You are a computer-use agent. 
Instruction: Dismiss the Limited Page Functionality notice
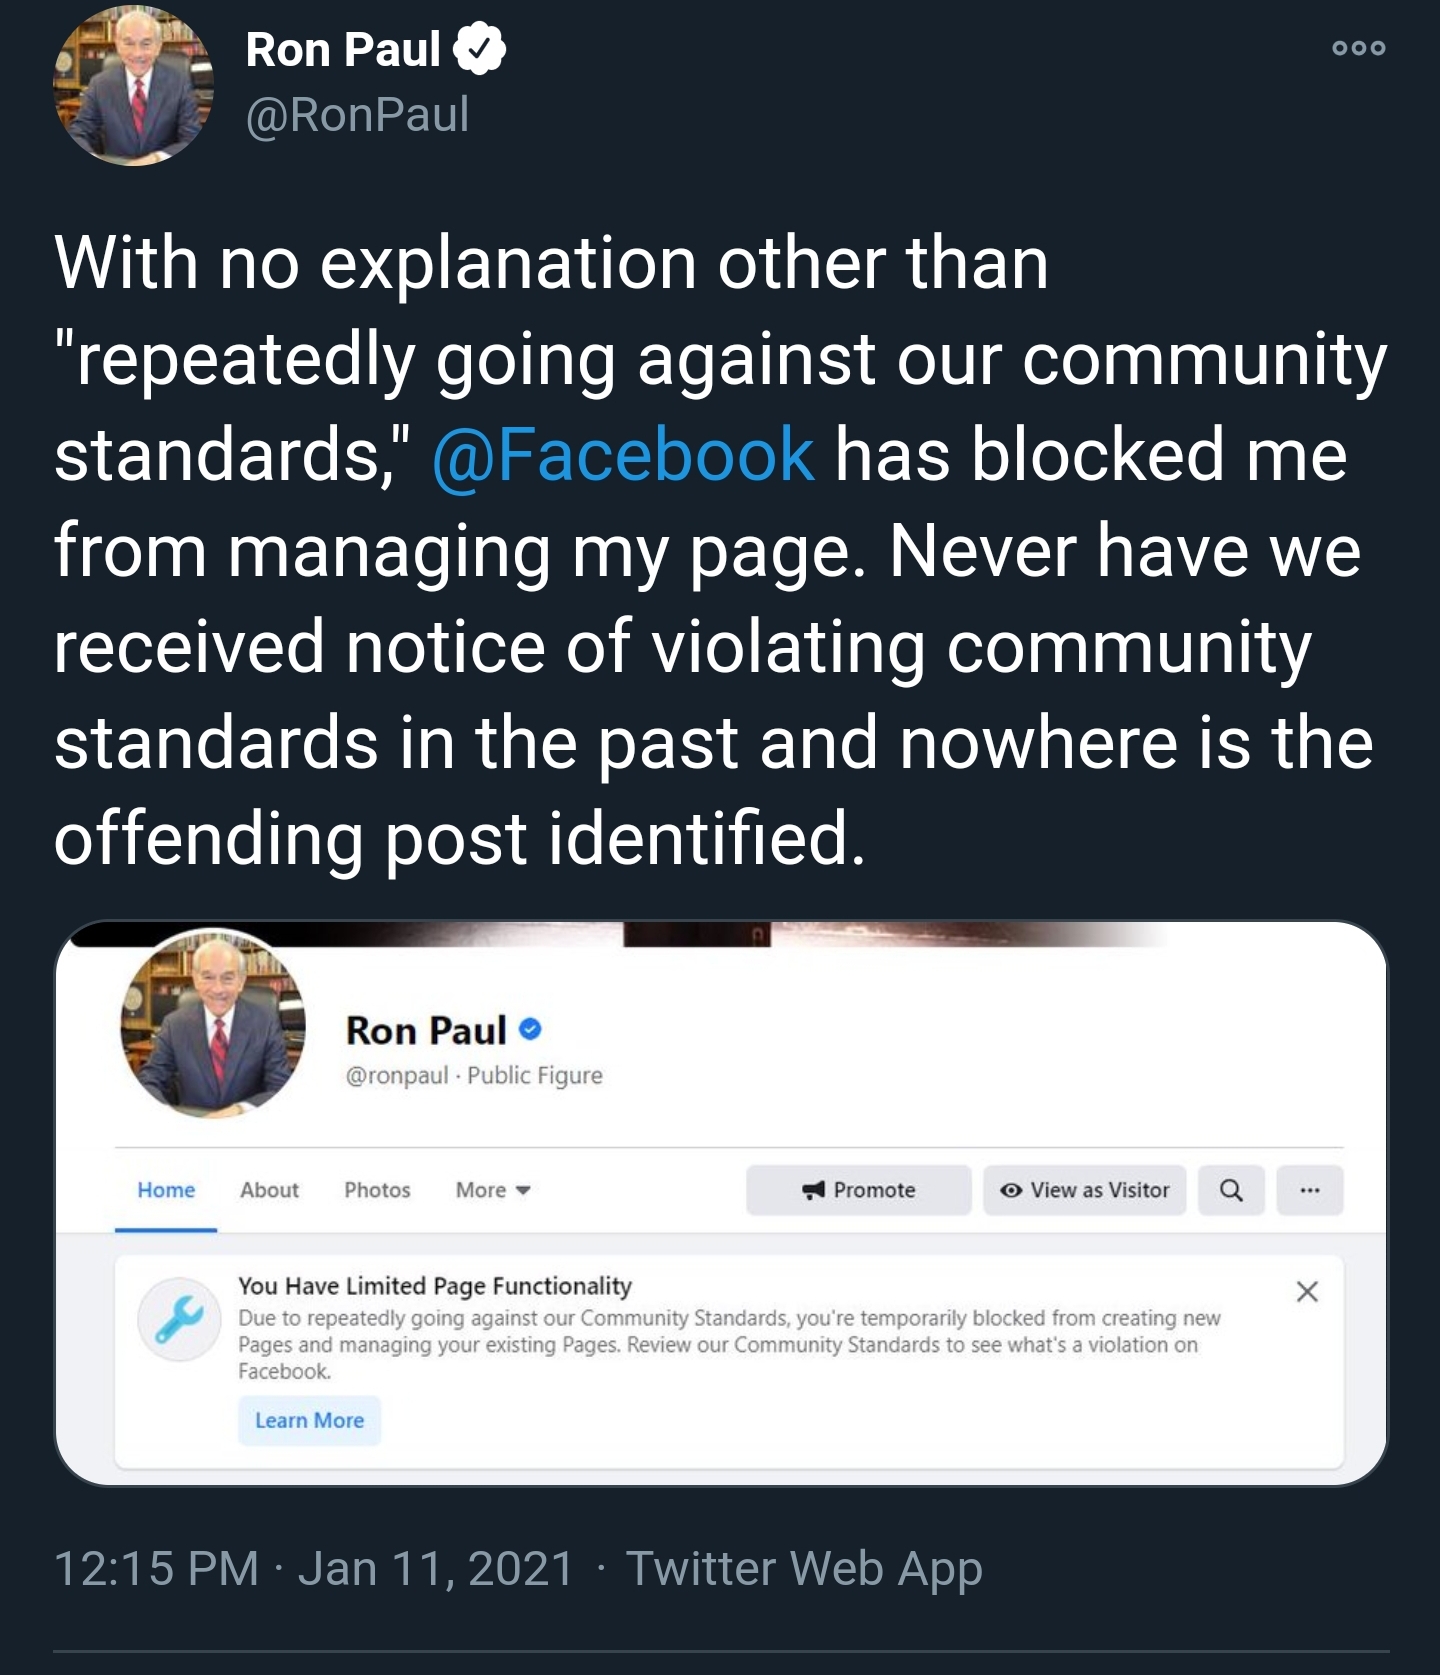(1307, 1291)
